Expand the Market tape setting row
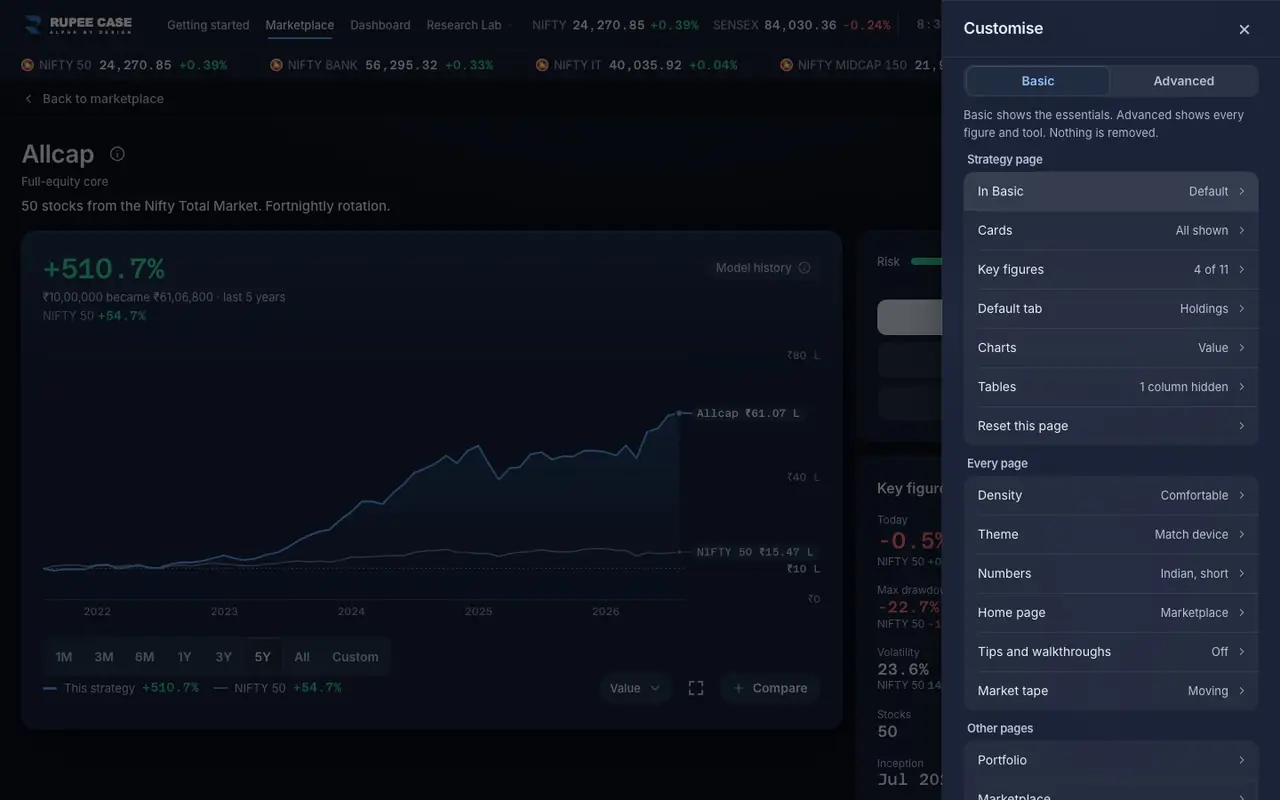Image resolution: width=1280 pixels, height=800 pixels. pos(1111,691)
